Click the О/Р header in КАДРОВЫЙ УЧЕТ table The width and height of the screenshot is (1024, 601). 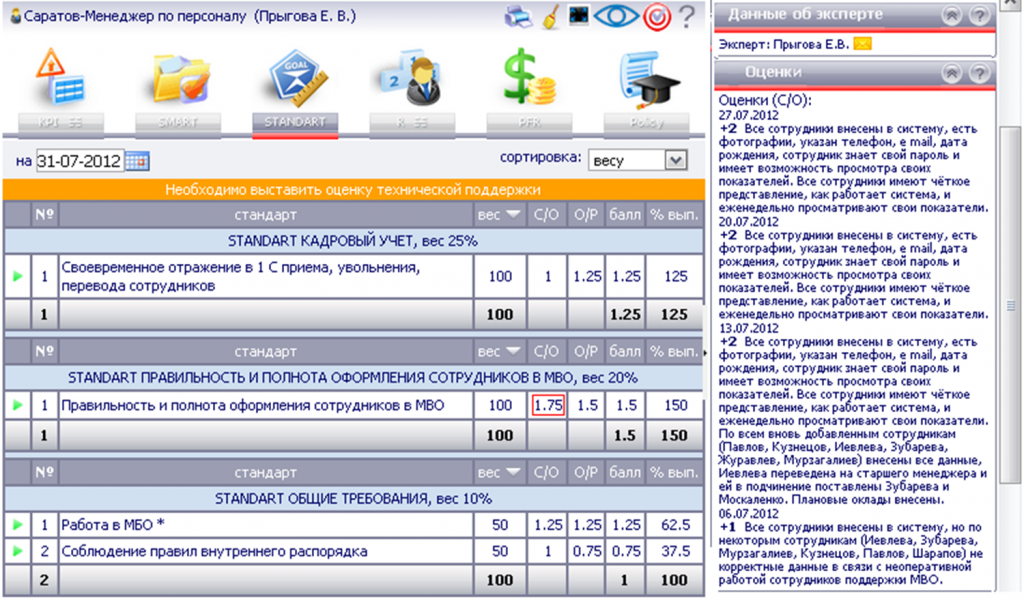click(586, 214)
